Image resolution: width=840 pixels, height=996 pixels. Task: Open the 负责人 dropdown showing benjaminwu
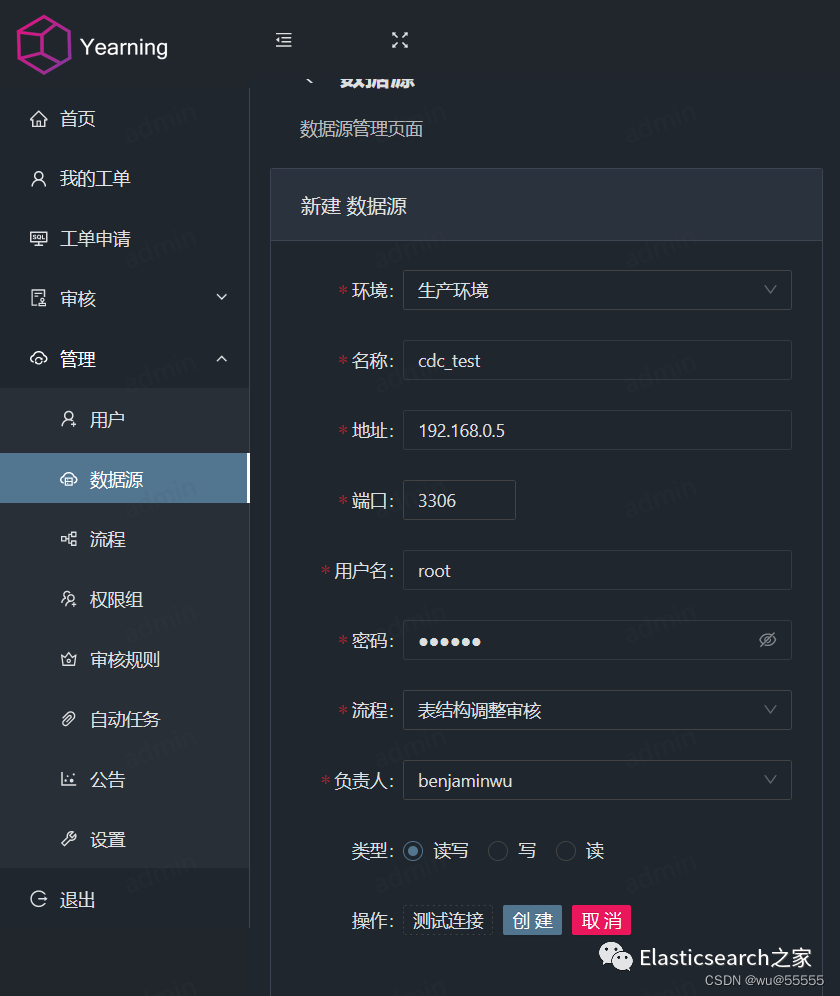tap(597, 780)
